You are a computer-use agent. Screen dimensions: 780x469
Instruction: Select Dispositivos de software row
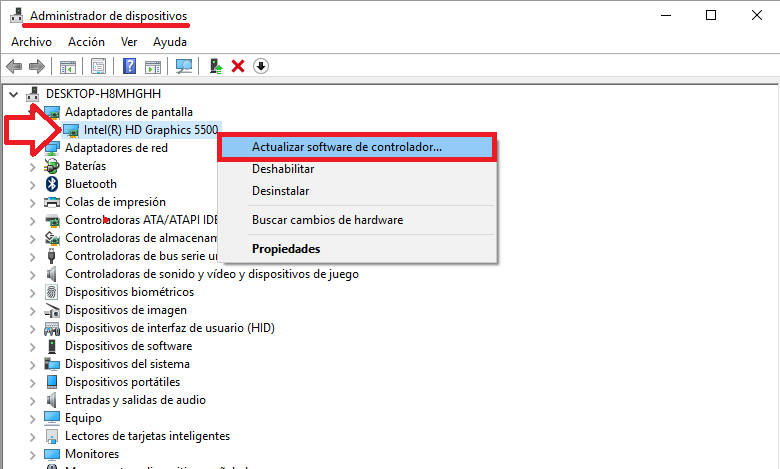tap(128, 346)
